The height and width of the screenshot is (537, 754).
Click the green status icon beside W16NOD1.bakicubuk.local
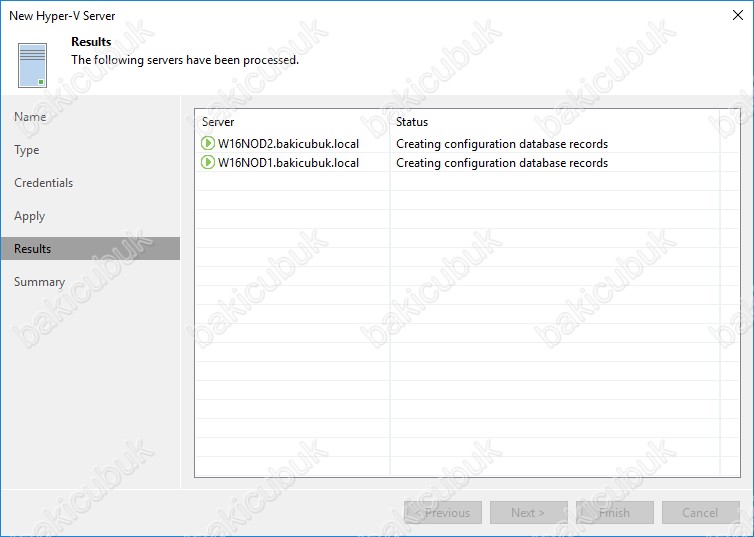pyautogui.click(x=207, y=162)
